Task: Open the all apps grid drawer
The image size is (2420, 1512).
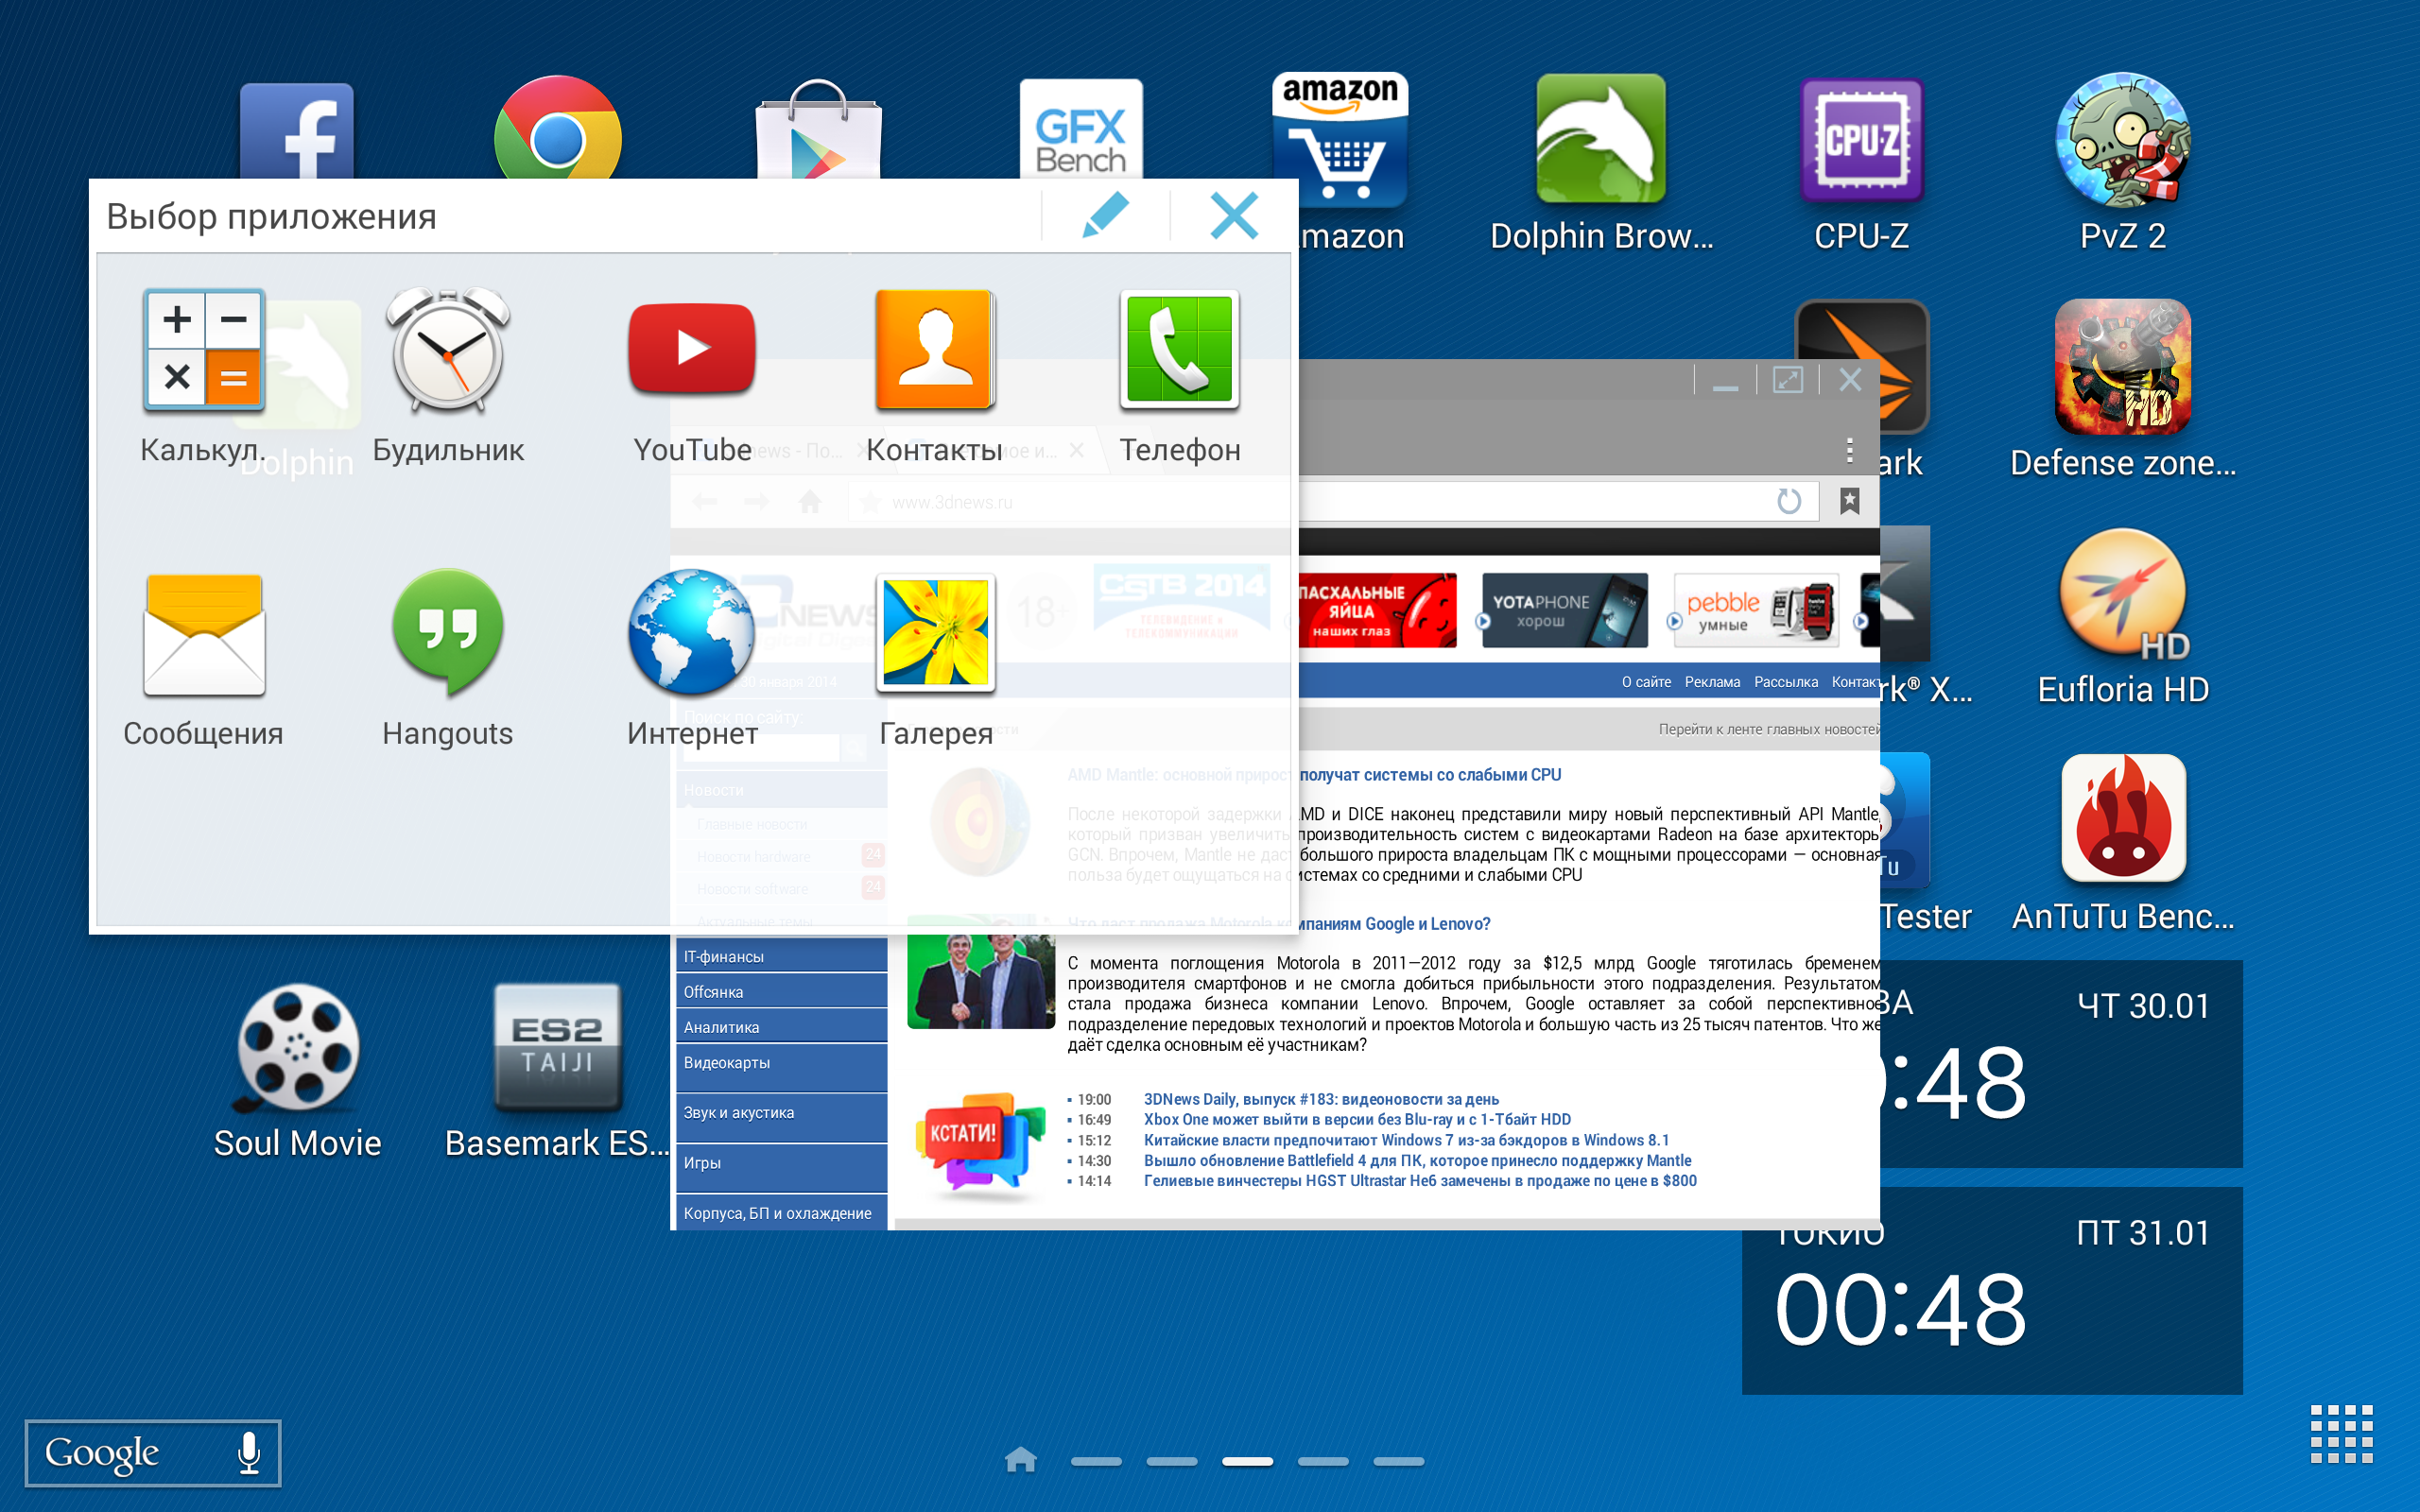Action: [x=2341, y=1434]
